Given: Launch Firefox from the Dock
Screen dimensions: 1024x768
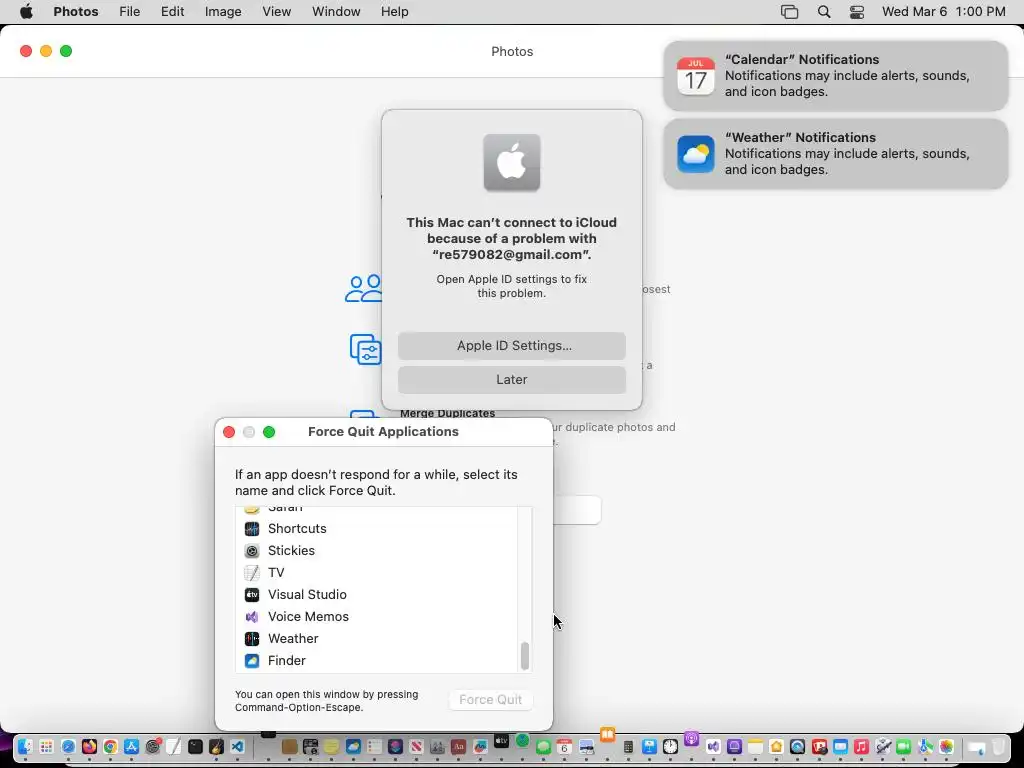Looking at the screenshot, I should tap(89, 746).
